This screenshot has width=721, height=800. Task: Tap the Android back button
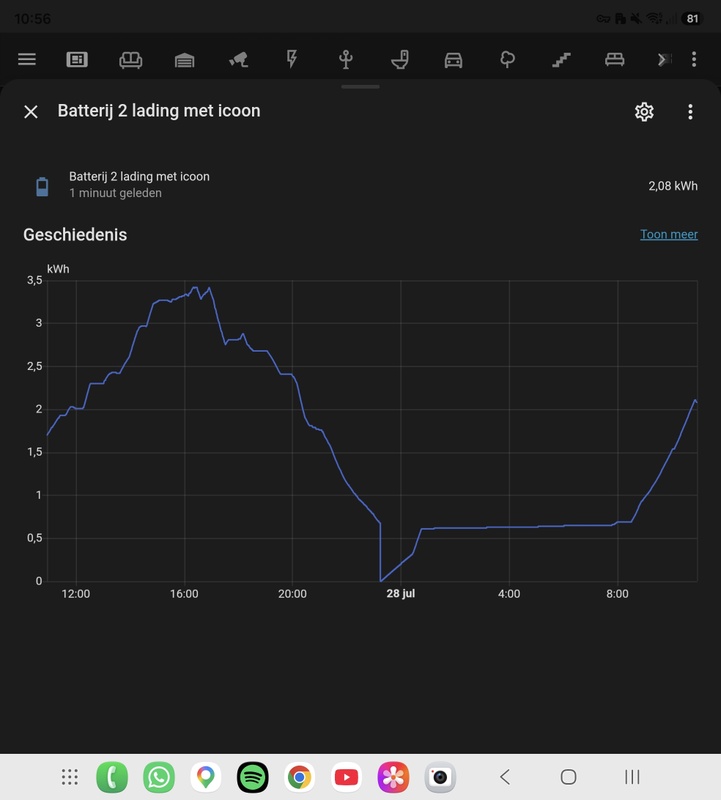505,777
